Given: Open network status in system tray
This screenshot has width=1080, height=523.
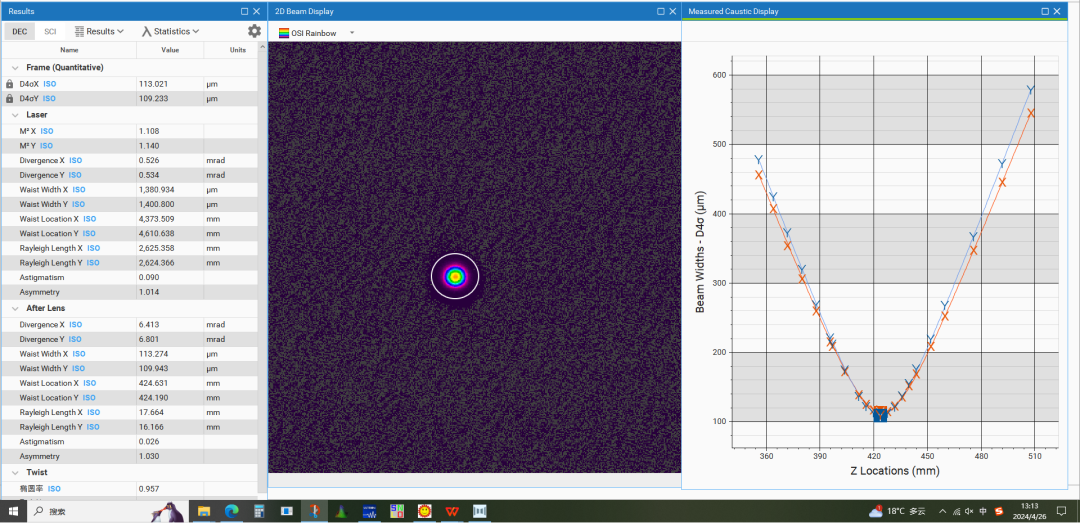Looking at the screenshot, I should (955, 511).
